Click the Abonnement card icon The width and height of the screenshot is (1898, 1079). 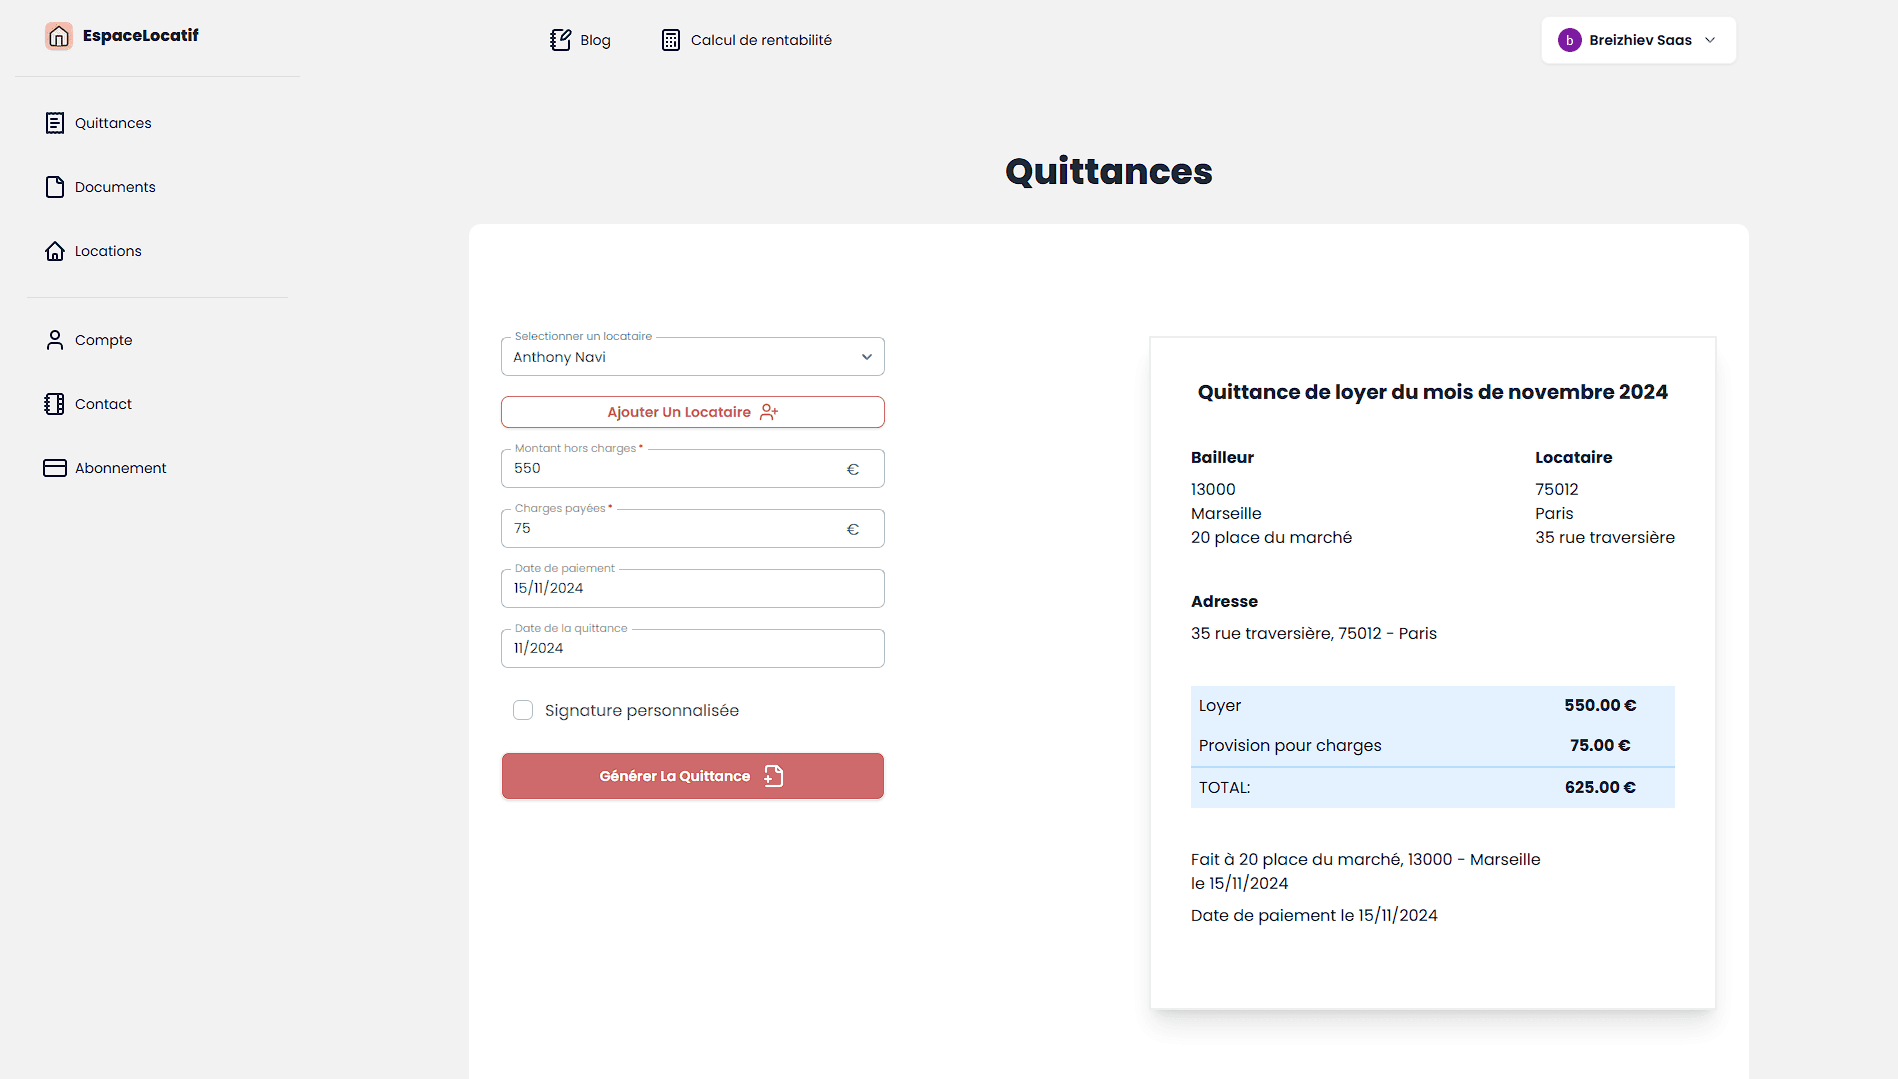click(x=55, y=467)
